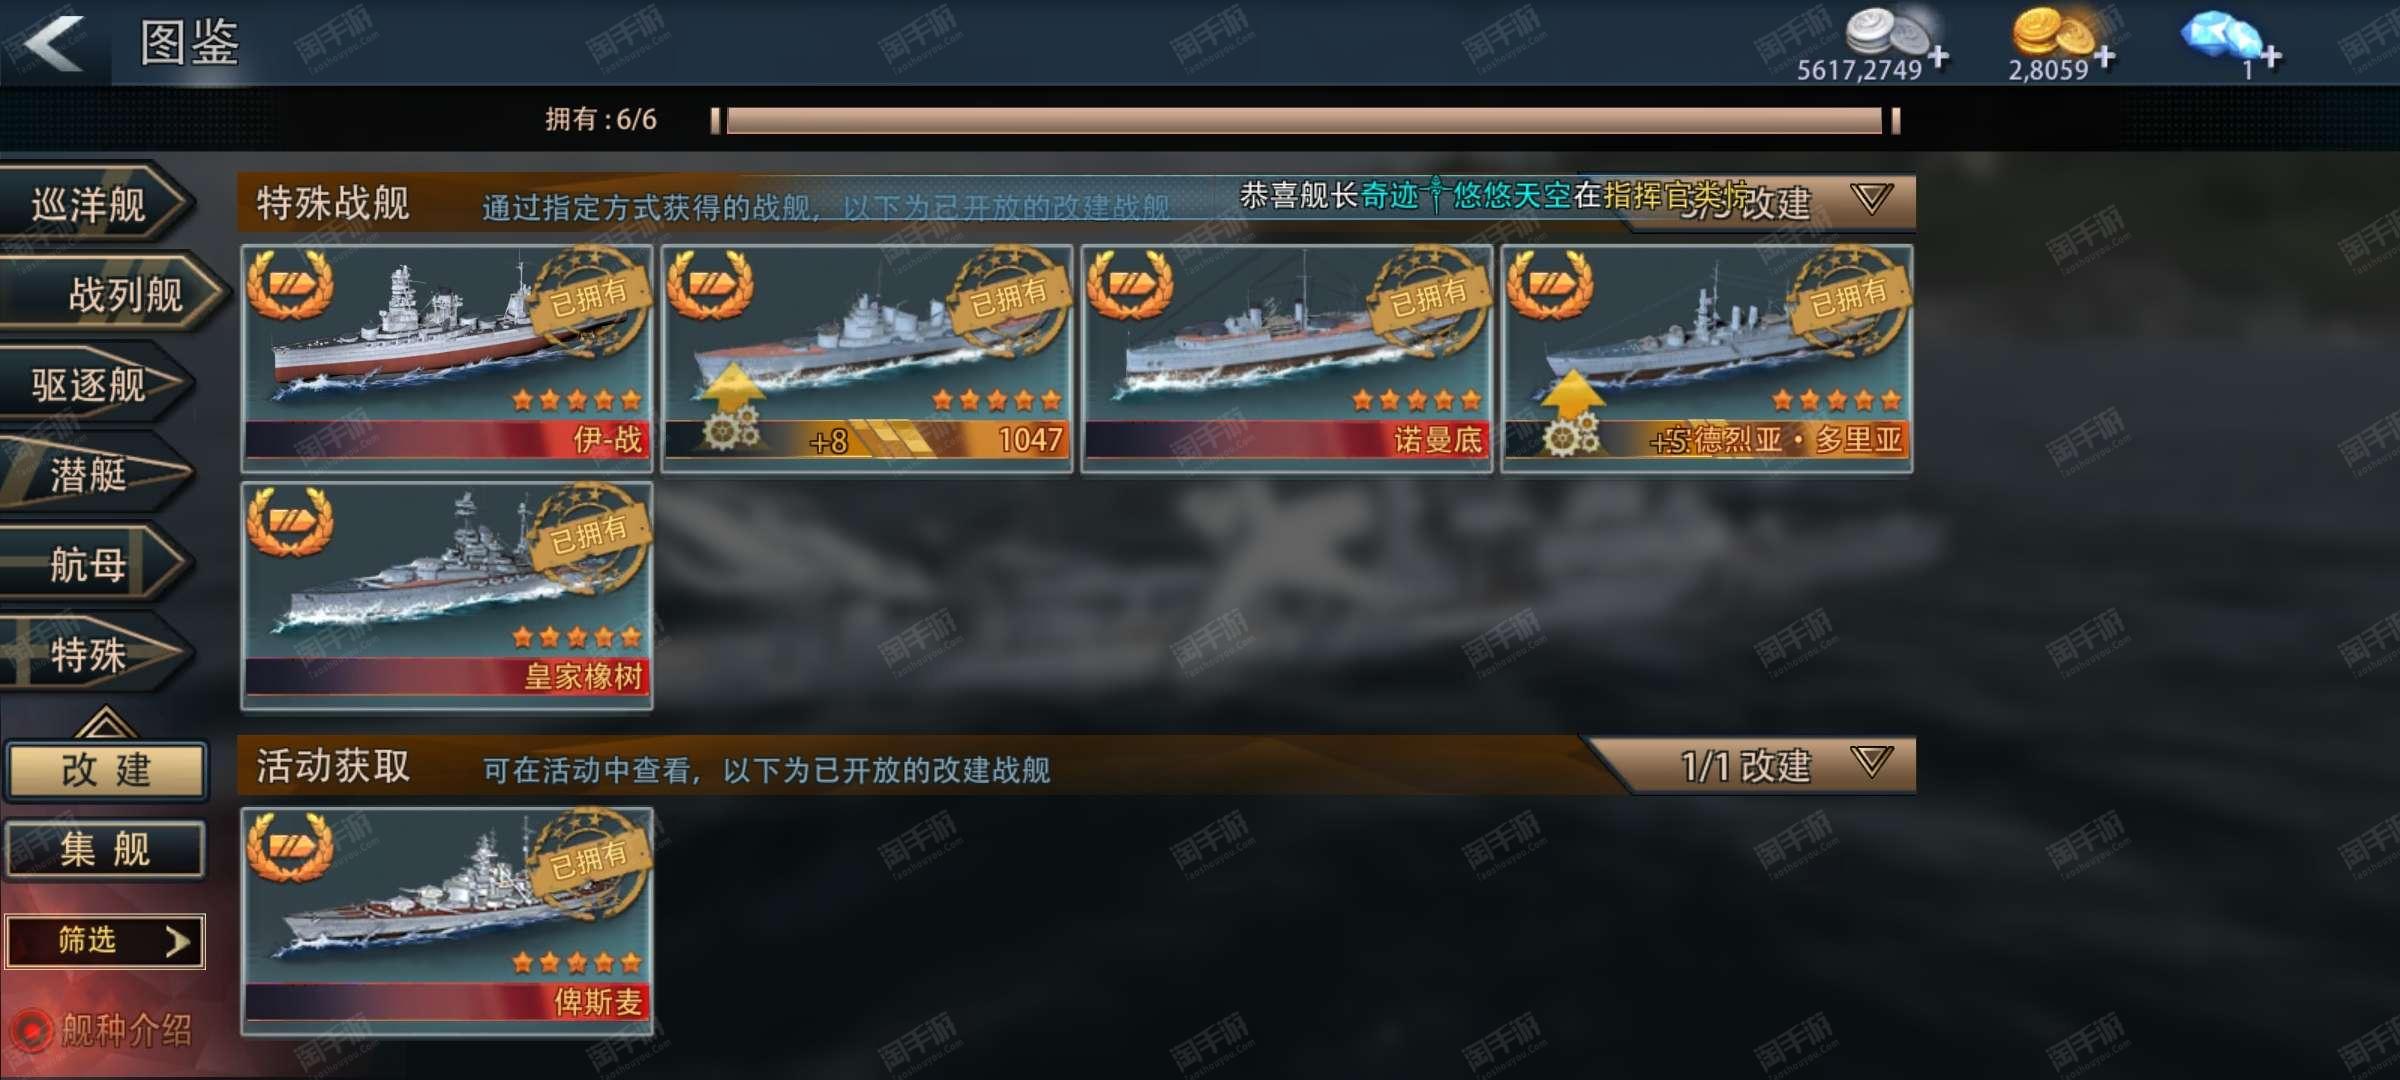Screen dimensions: 2400x1080
Task: Add diamonds with plus icon
Action: click(2271, 57)
